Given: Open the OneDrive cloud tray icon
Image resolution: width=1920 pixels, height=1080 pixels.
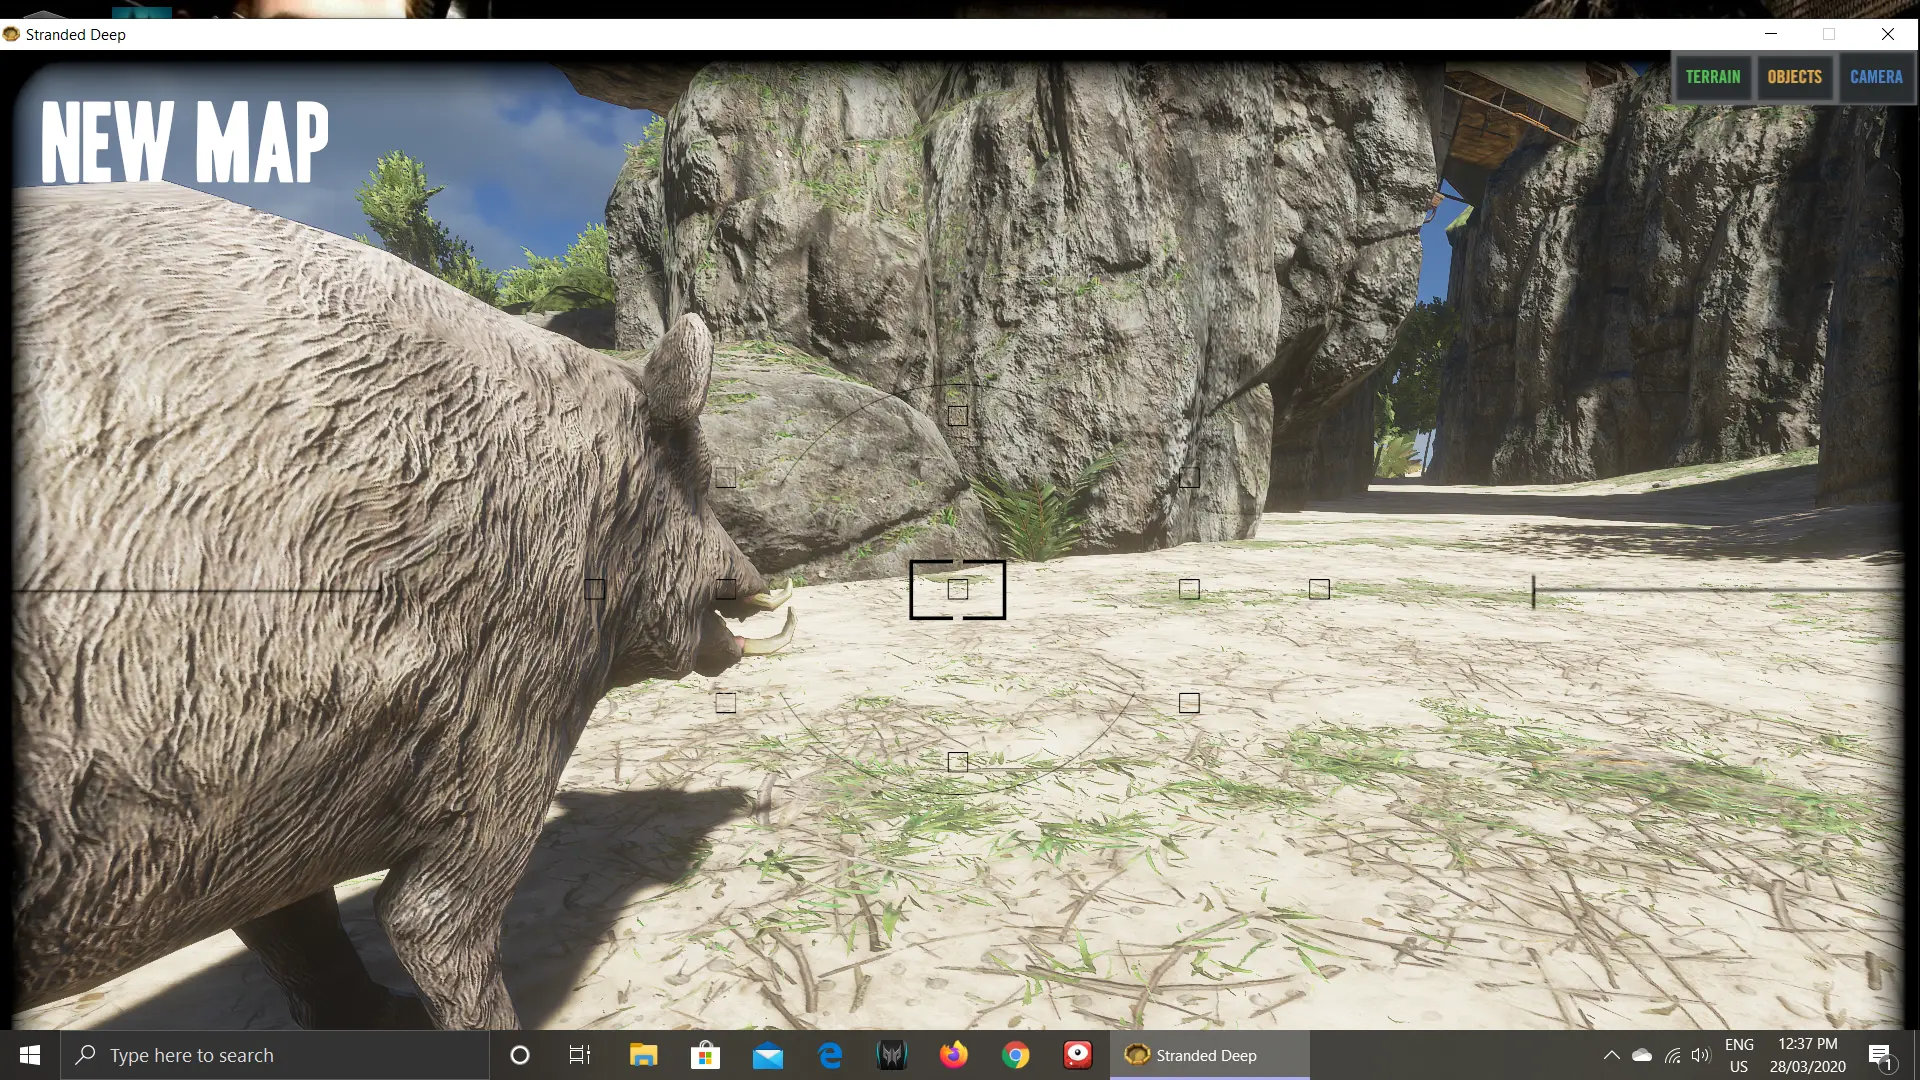Looking at the screenshot, I should (x=1642, y=1055).
